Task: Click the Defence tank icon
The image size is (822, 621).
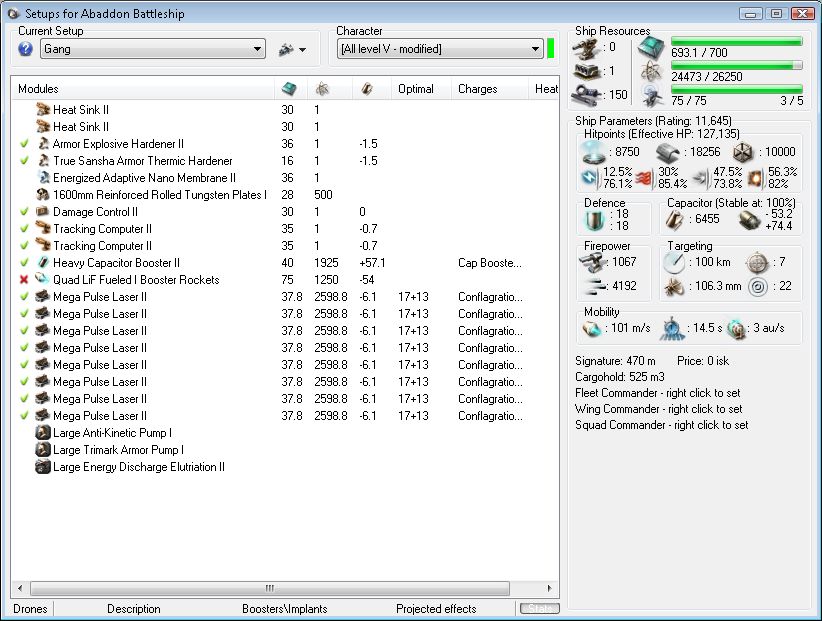Action: (594, 220)
